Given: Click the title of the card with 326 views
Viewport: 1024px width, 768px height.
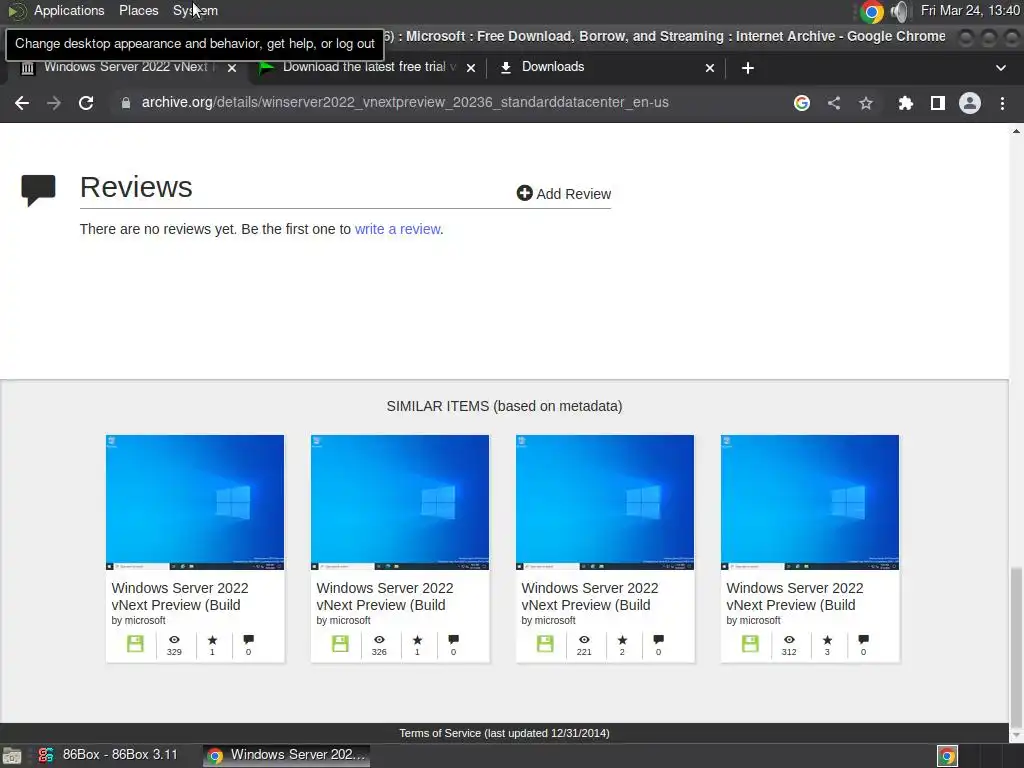Looking at the screenshot, I should coord(385,596).
